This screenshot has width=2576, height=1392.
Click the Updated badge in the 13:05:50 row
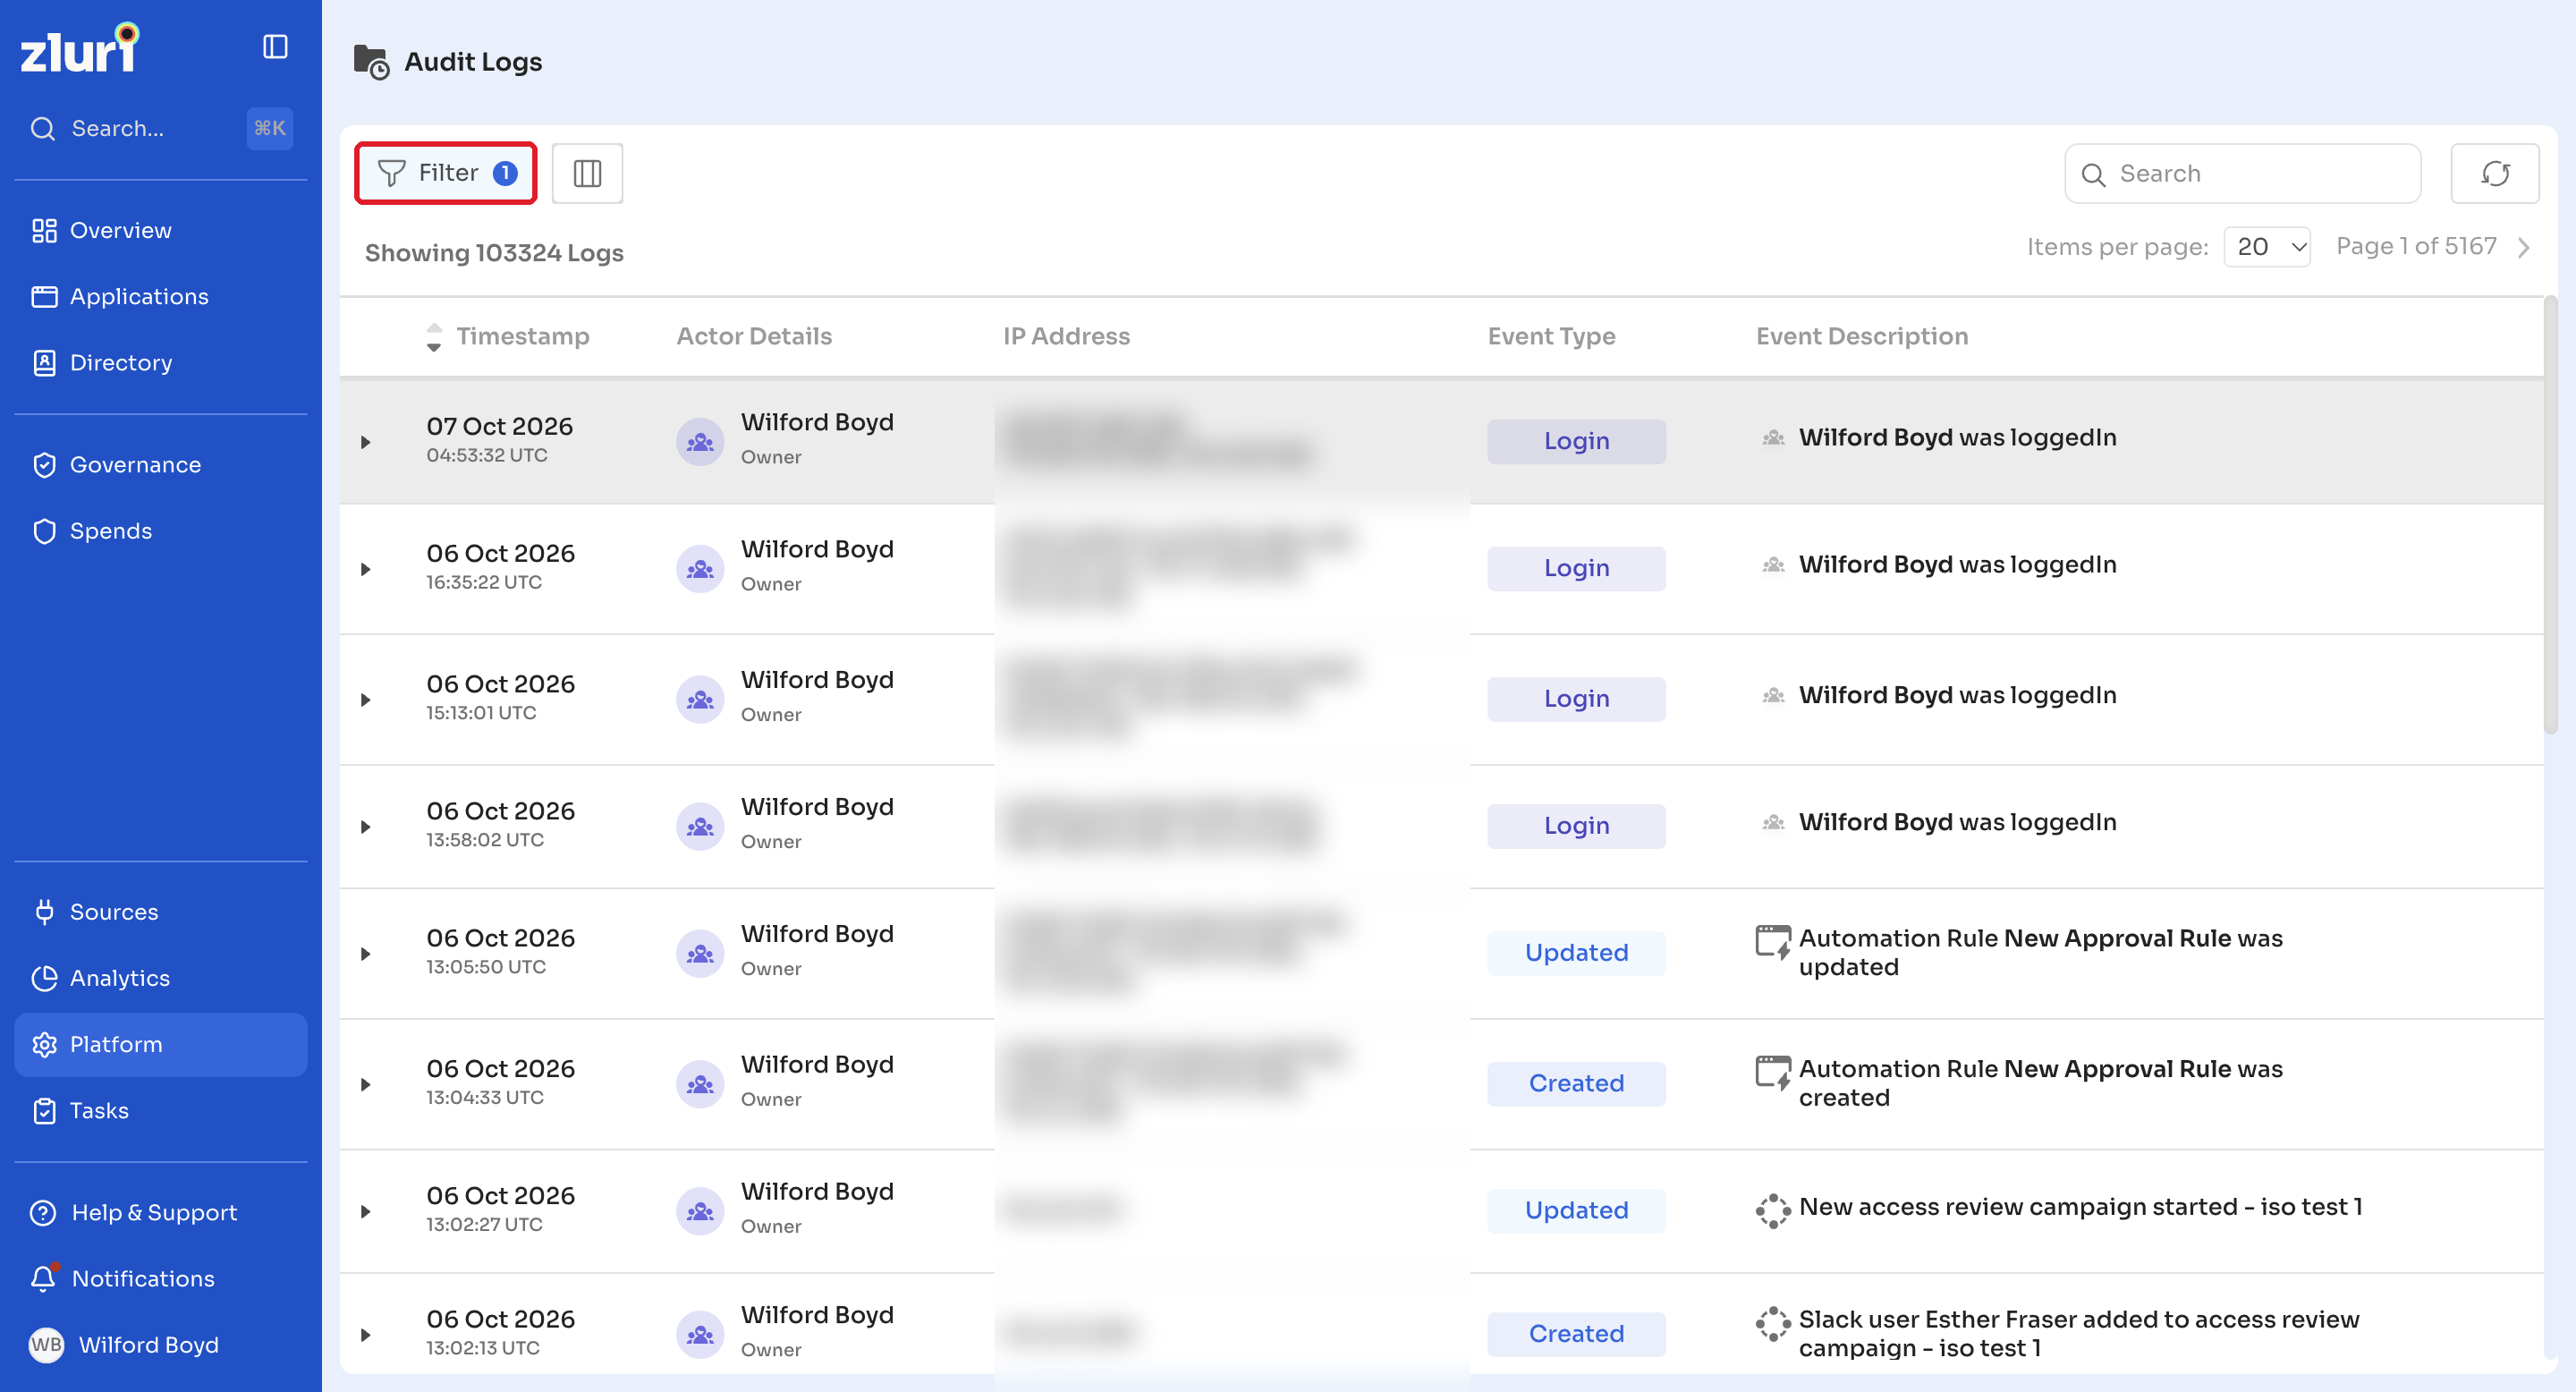click(1576, 952)
